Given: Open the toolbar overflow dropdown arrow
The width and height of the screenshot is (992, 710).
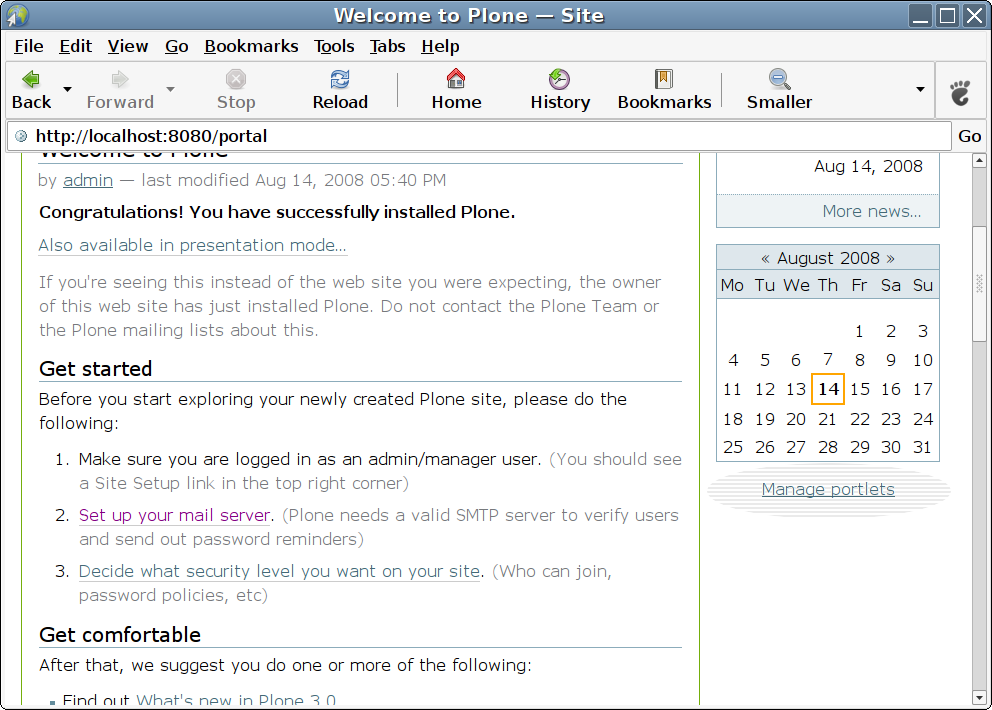Looking at the screenshot, I should [920, 89].
